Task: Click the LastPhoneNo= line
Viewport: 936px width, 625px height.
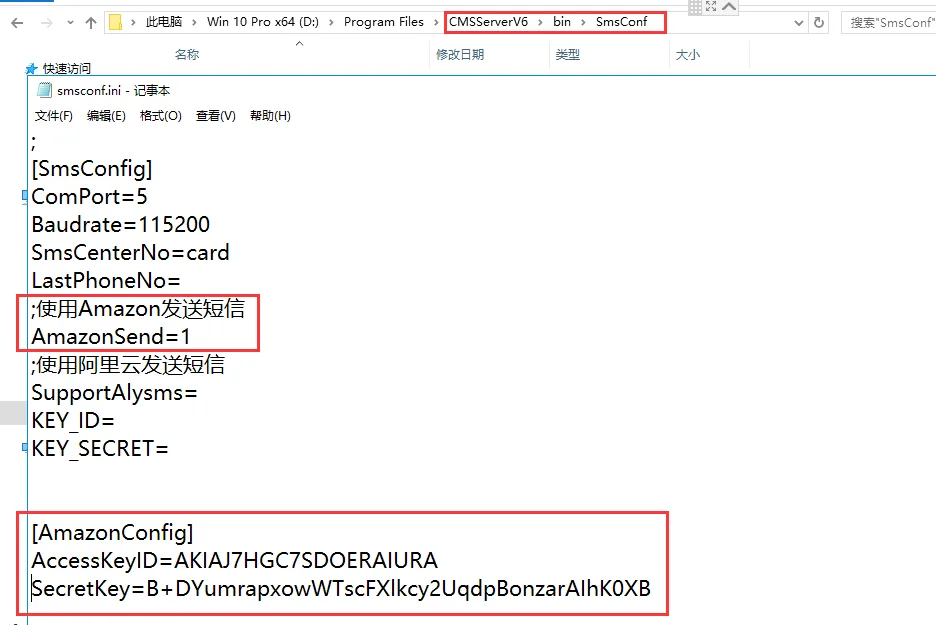Action: pos(106,281)
